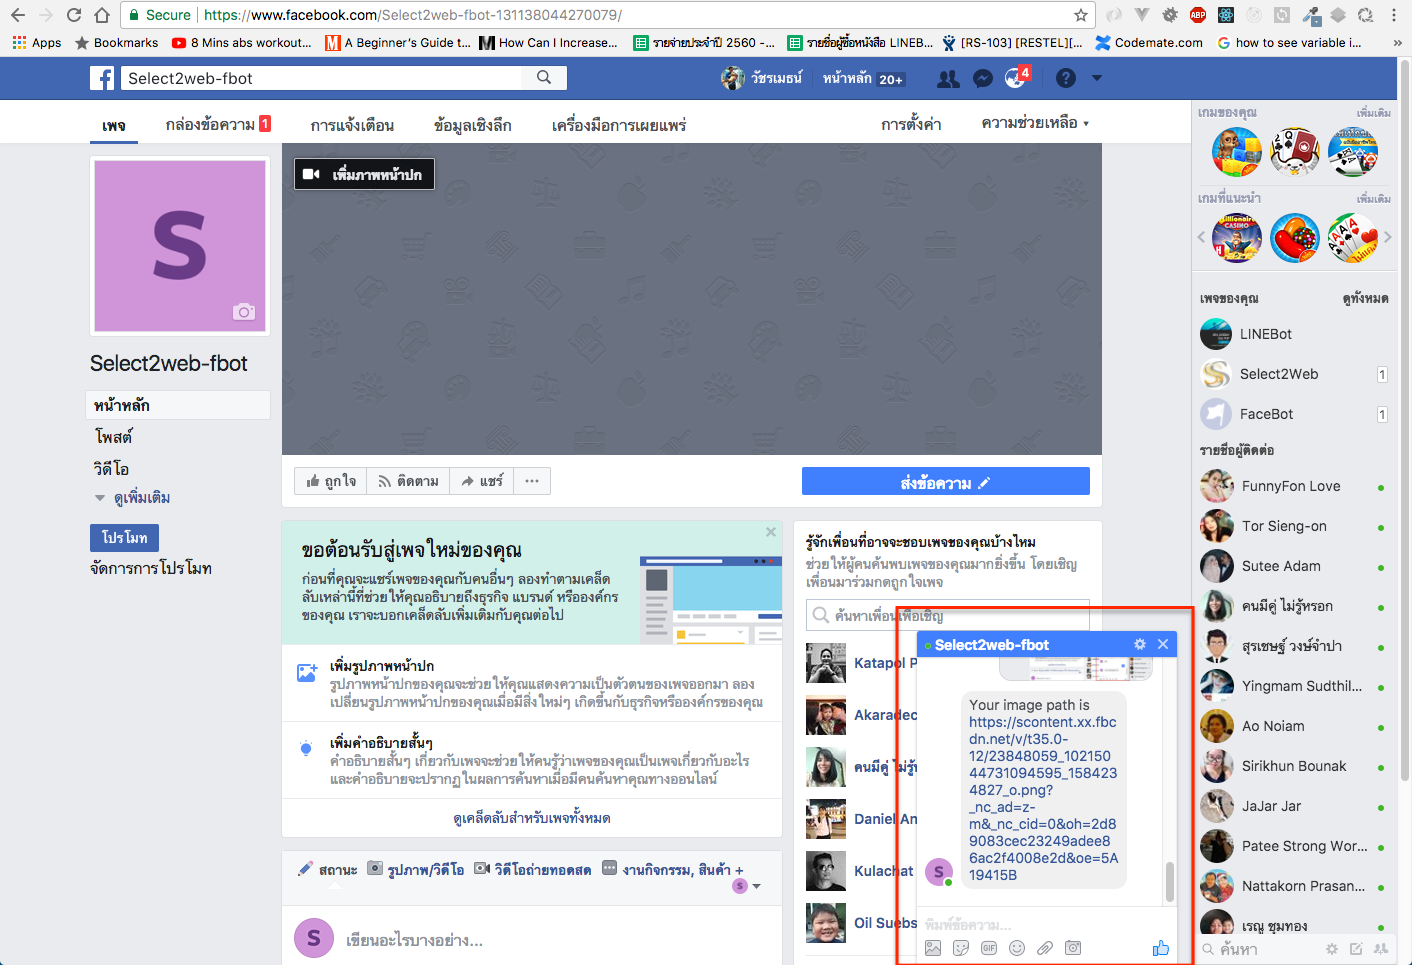Click the search magnifier button
Image resolution: width=1412 pixels, height=965 pixels.
(544, 77)
